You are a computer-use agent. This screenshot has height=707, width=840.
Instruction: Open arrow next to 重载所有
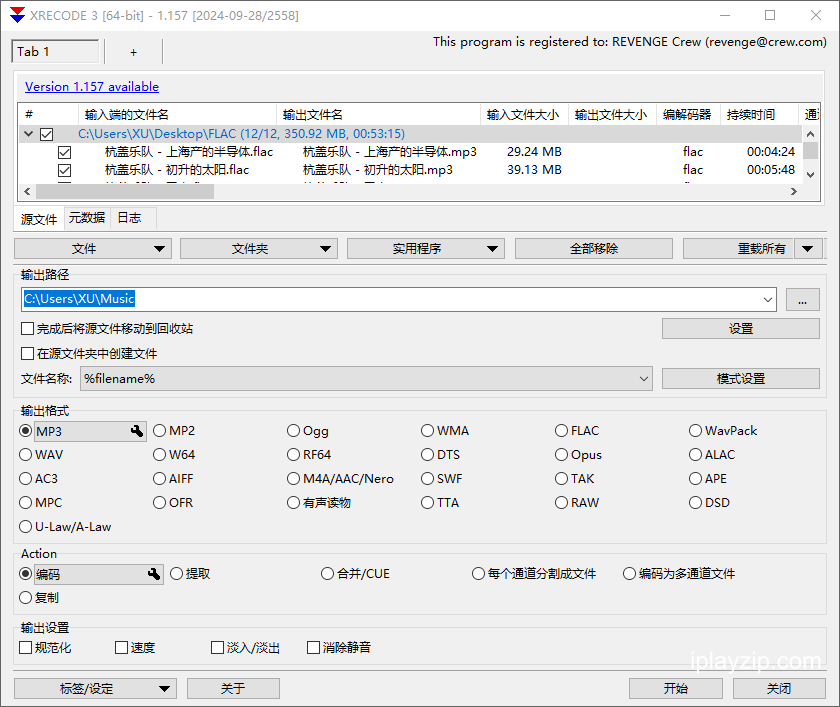[x=808, y=249]
